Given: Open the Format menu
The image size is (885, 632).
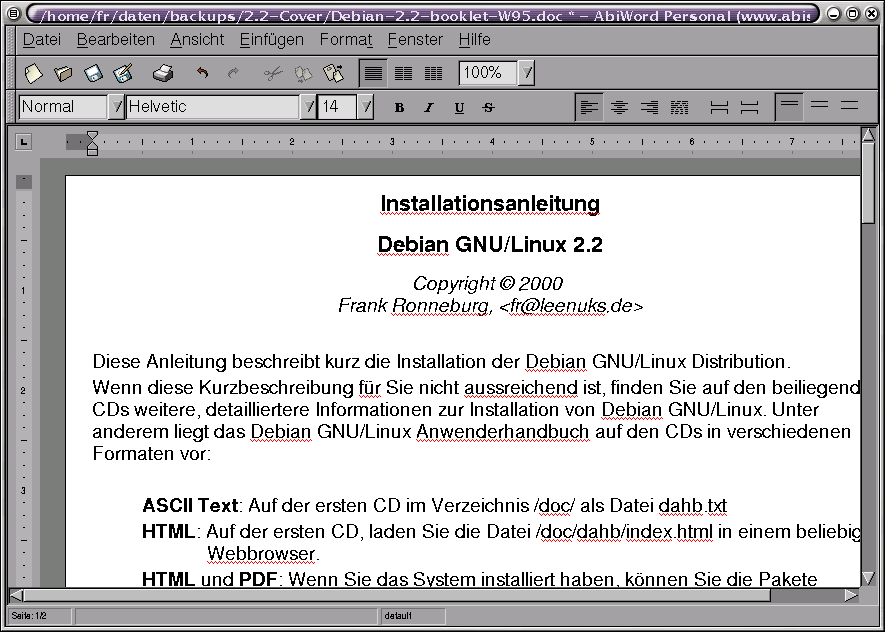Looking at the screenshot, I should (x=346, y=40).
